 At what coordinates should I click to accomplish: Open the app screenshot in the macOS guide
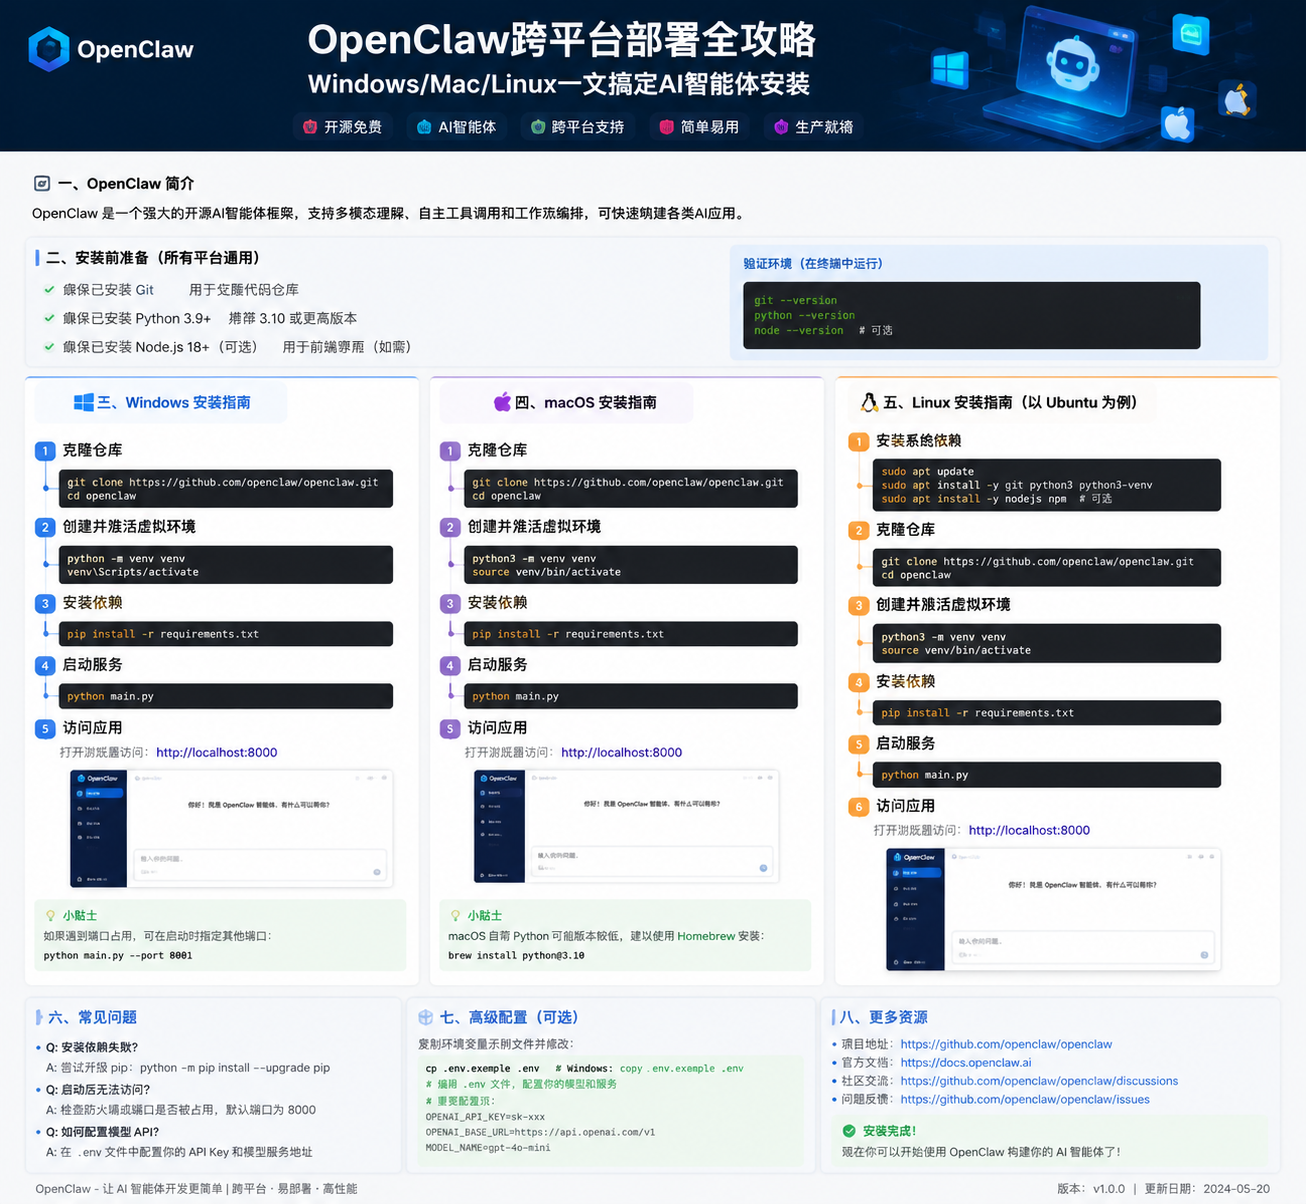[x=626, y=826]
